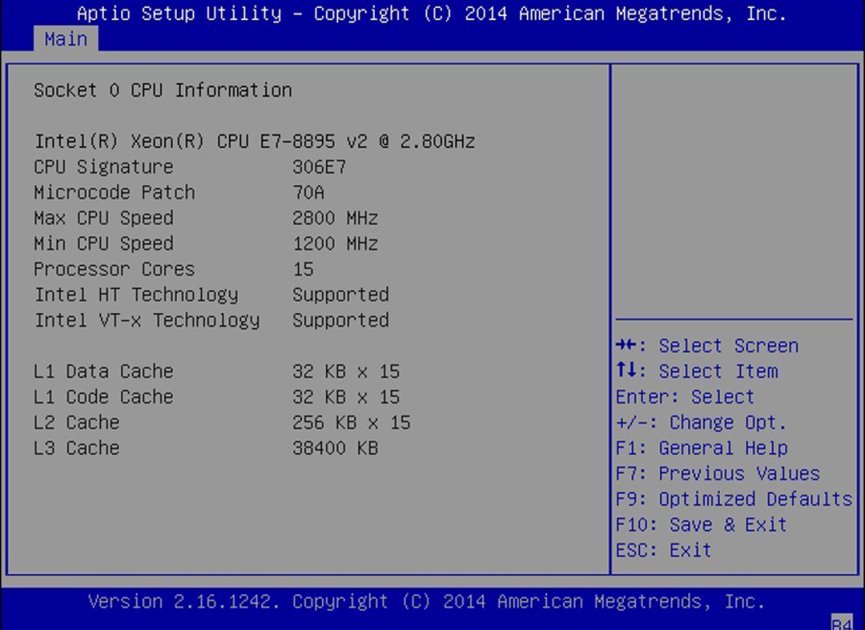Click Supported next to Intel HT Technology
865x630 pixels.
coord(340,295)
